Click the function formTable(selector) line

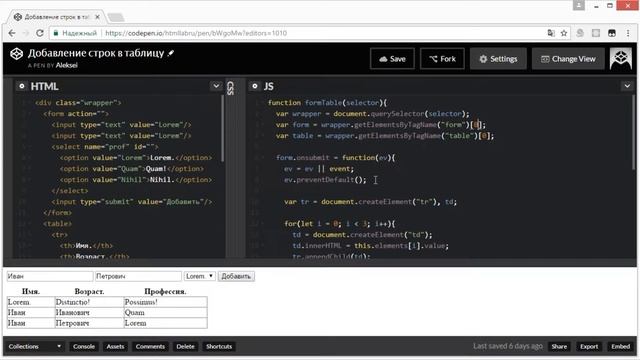tap(327, 103)
